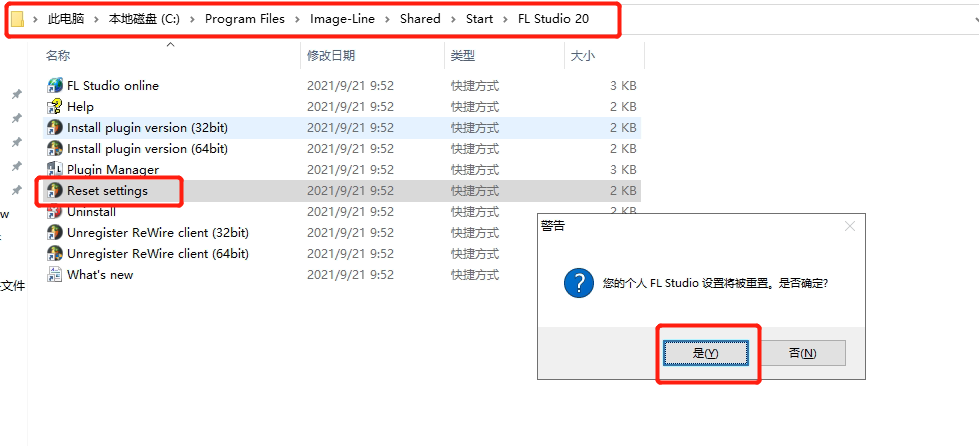
Task: Sort files by 修改日期 column header
Action: click(331, 56)
